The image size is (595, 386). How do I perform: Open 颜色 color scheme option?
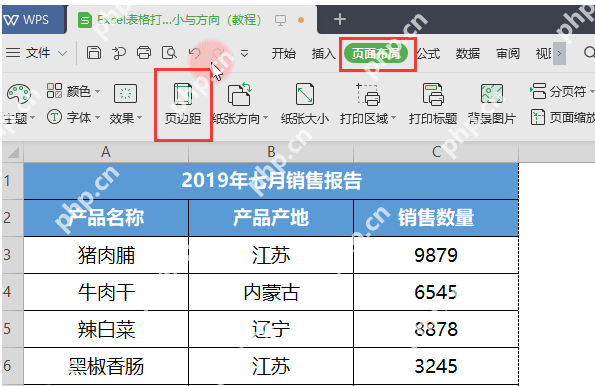(73, 91)
